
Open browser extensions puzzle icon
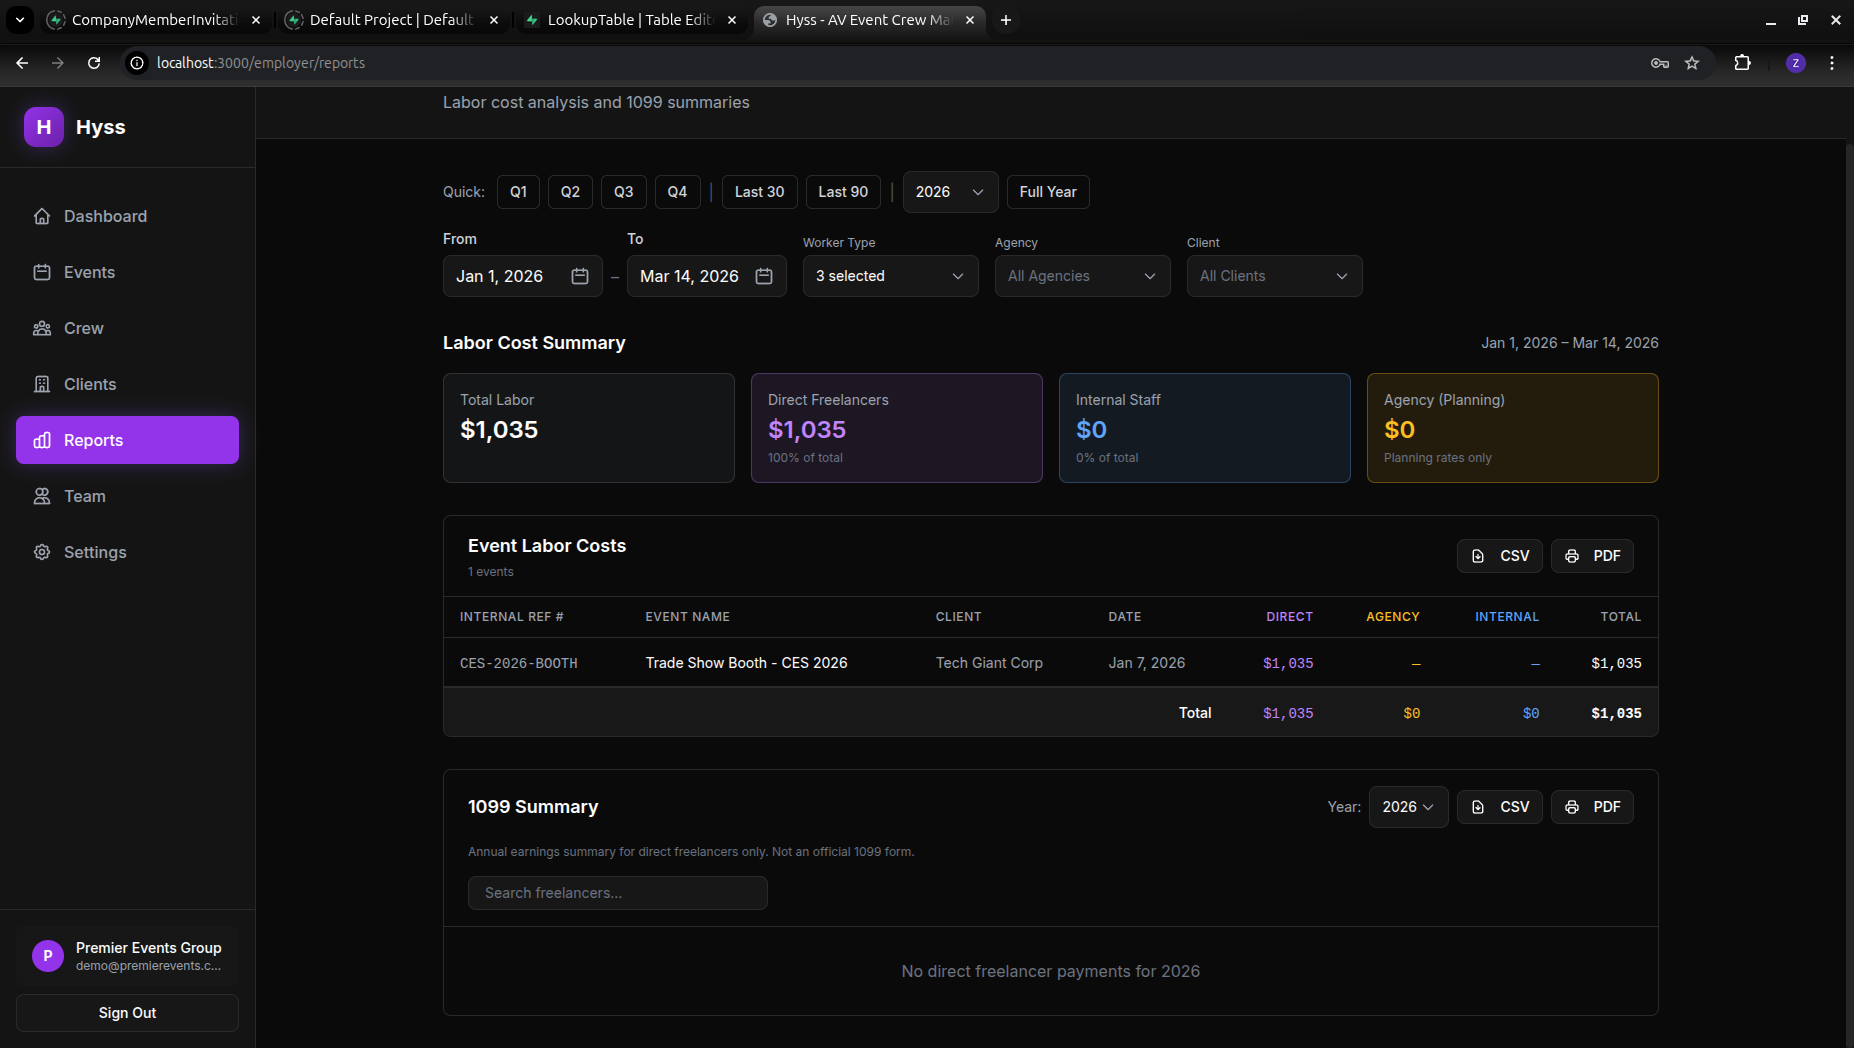[1743, 62]
